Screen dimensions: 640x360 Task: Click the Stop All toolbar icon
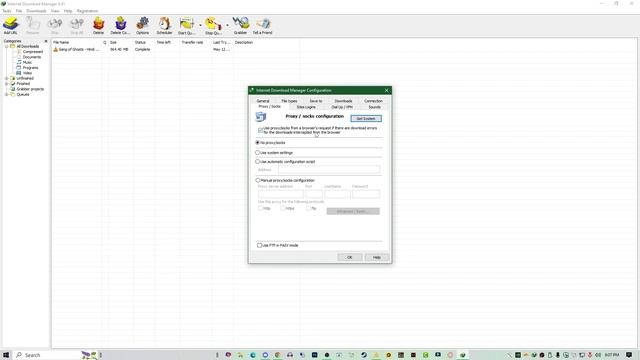click(x=77, y=25)
